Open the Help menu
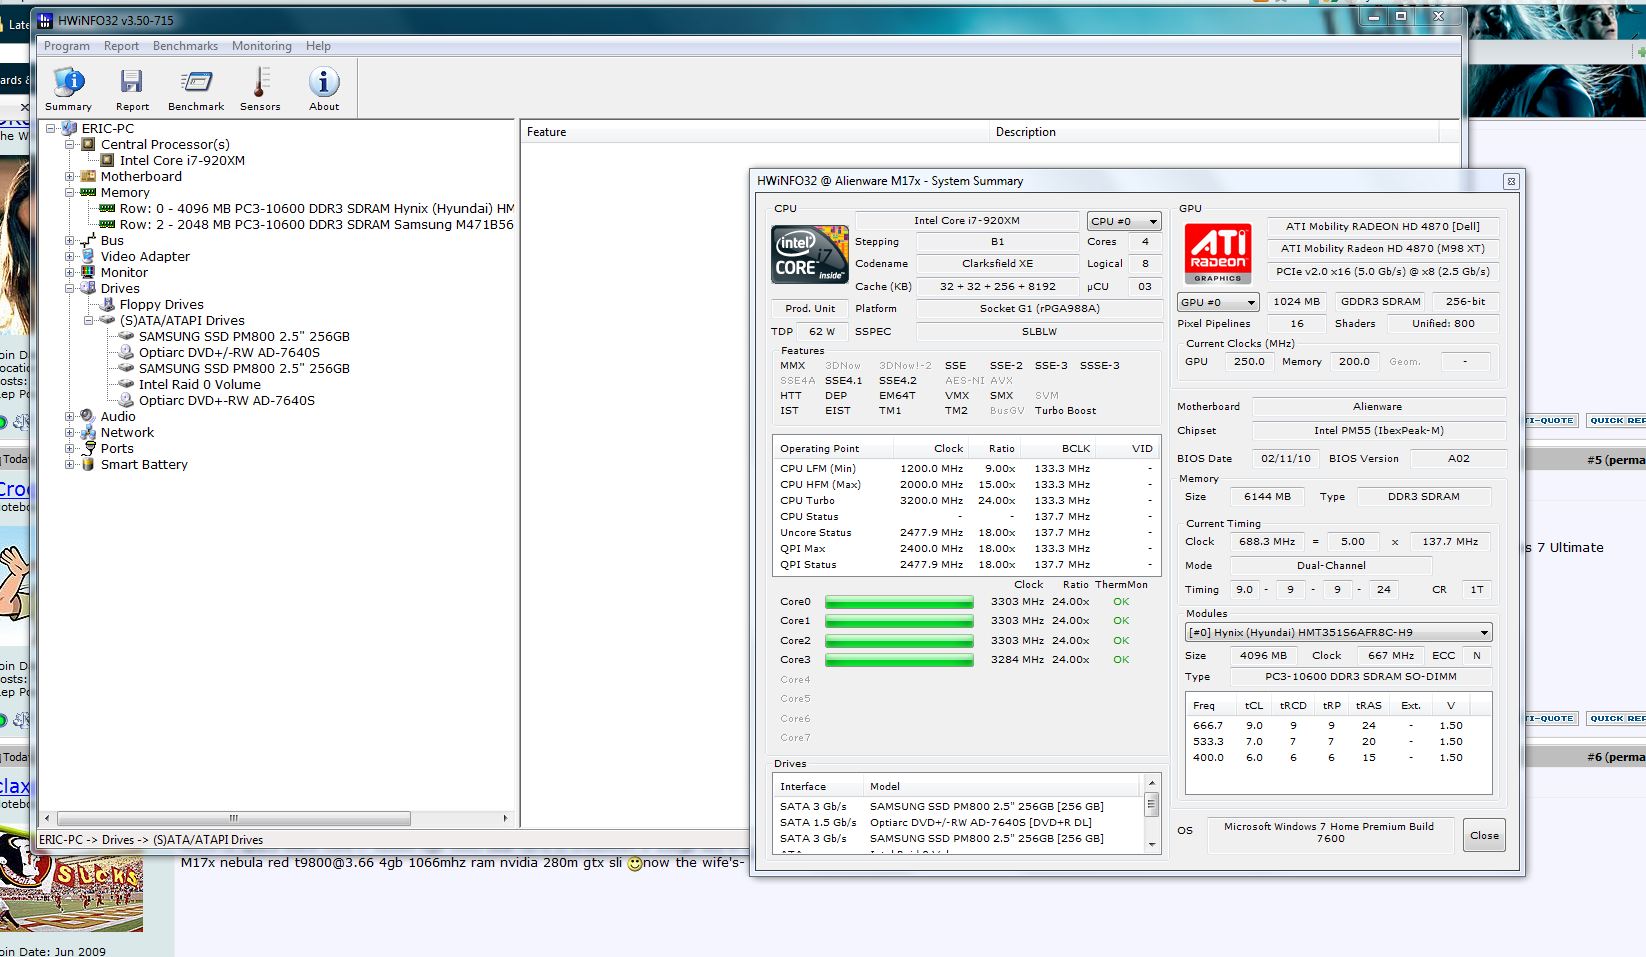The image size is (1646, 957). pos(318,46)
